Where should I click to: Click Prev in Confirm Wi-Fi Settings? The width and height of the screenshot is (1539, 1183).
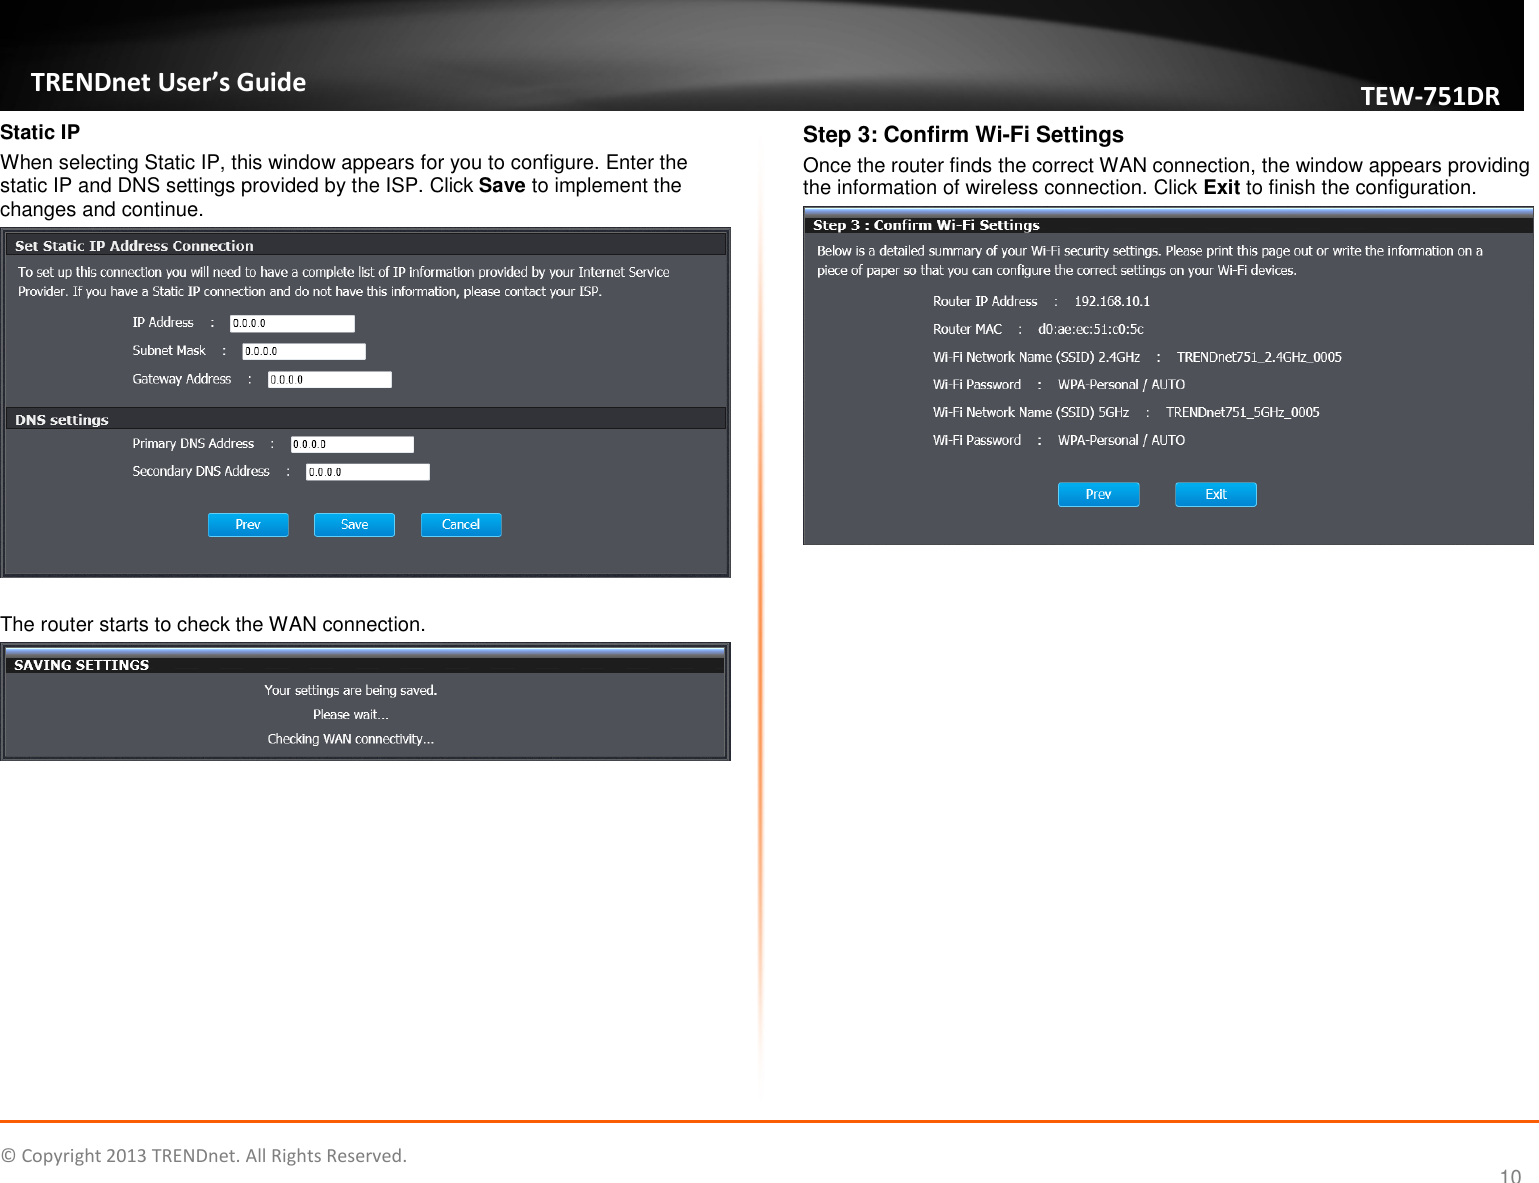click(x=1098, y=494)
